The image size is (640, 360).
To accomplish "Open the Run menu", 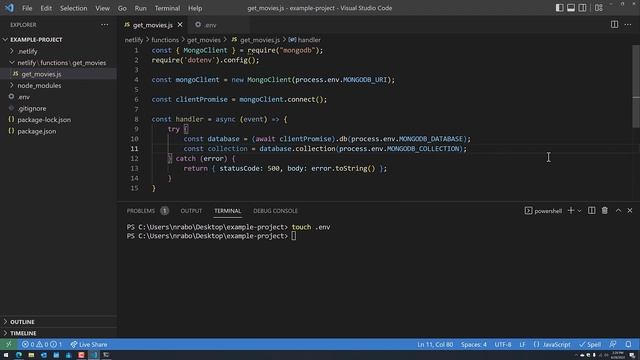I will [140, 8].
